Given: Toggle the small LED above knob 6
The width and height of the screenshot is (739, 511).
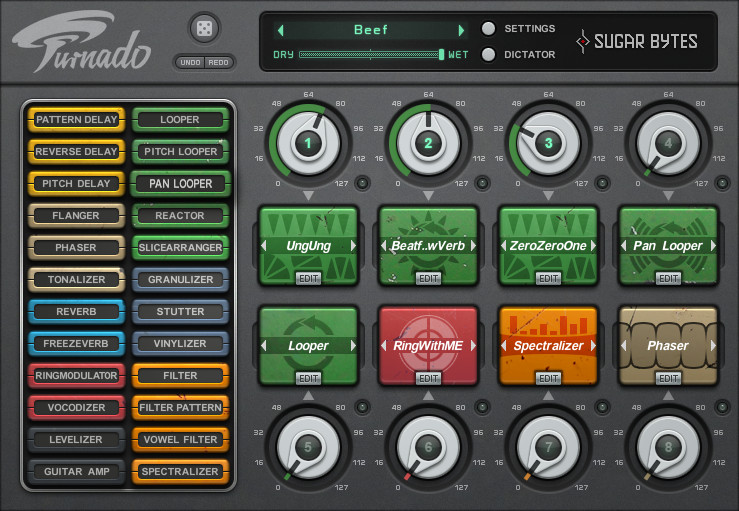Looking at the screenshot, I should [x=483, y=407].
